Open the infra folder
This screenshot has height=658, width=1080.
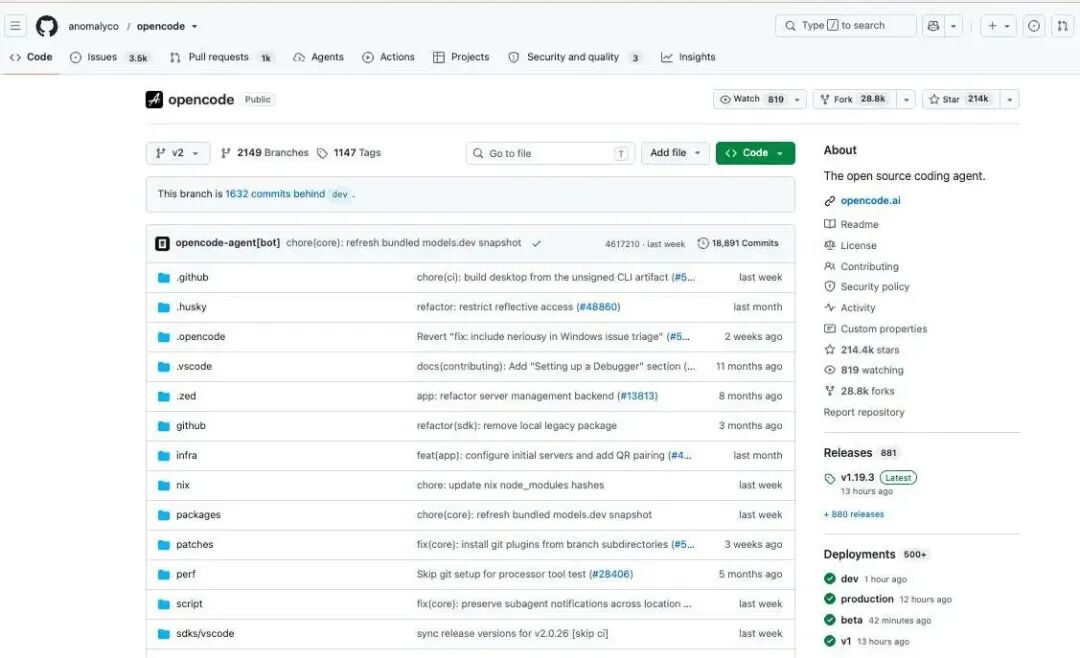coord(186,455)
